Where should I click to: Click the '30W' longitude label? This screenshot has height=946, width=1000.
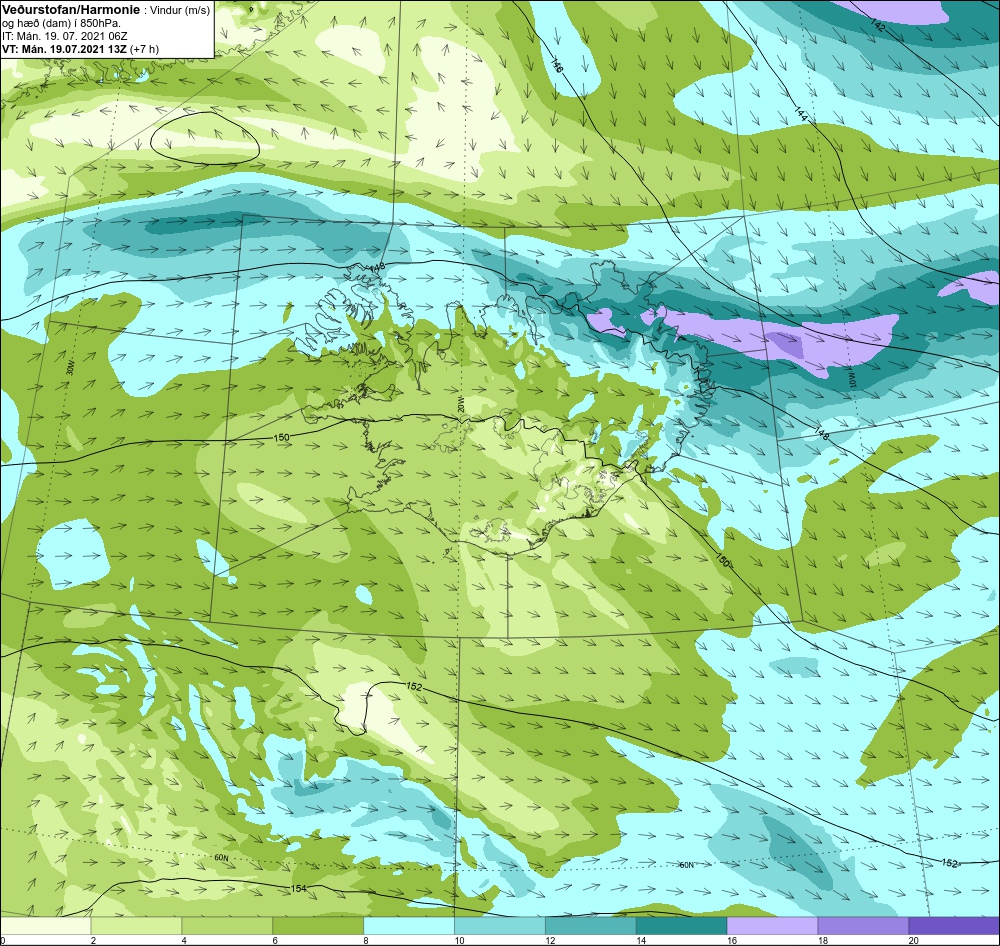70,367
